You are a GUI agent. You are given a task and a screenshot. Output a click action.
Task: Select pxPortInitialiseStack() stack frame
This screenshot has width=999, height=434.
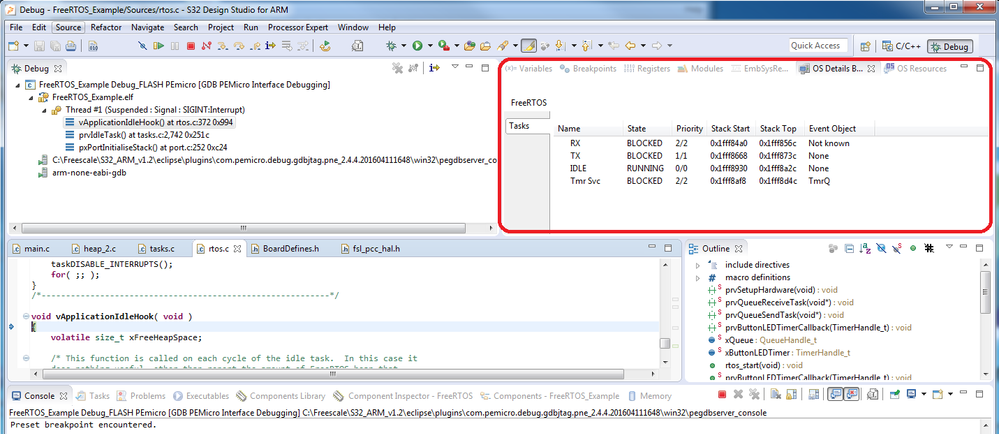(145, 147)
